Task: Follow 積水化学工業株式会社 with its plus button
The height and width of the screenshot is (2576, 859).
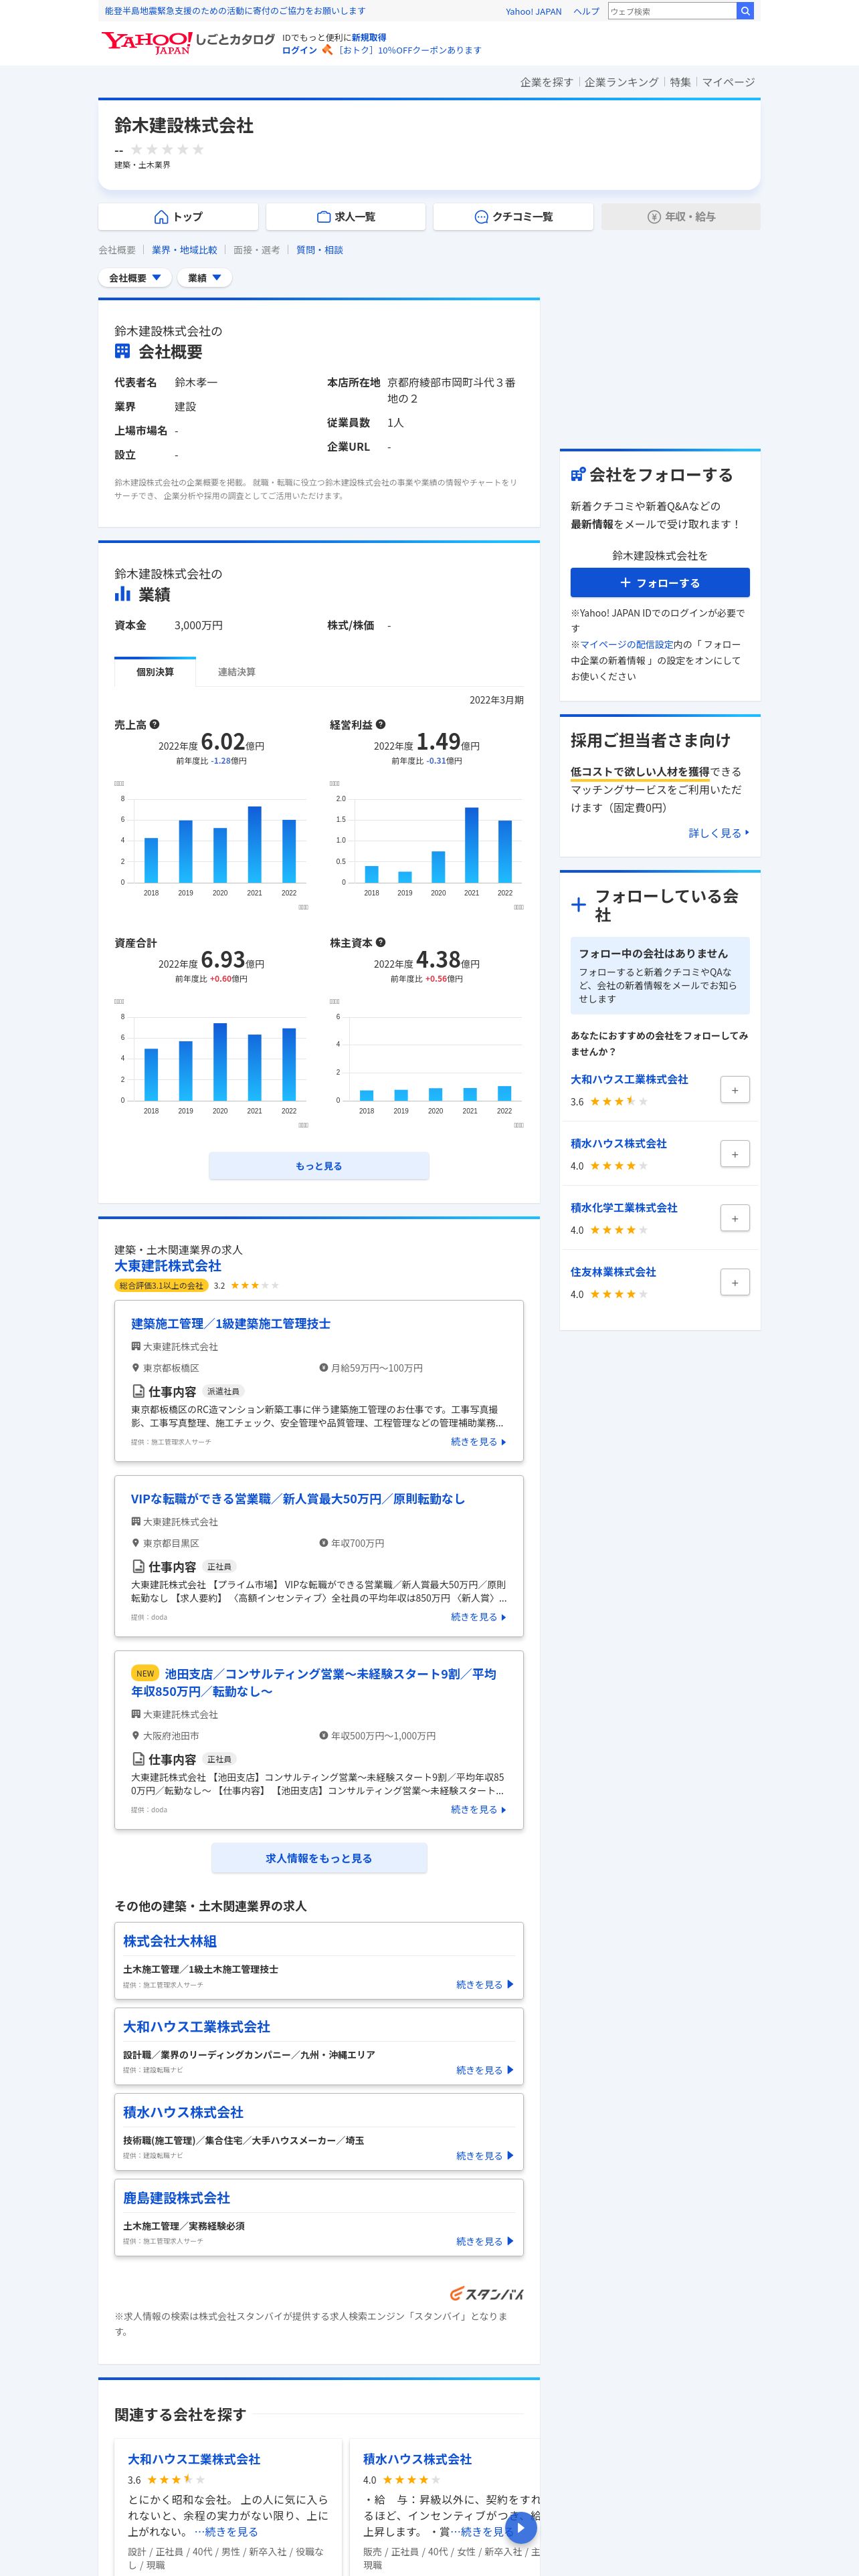Action: click(735, 1218)
